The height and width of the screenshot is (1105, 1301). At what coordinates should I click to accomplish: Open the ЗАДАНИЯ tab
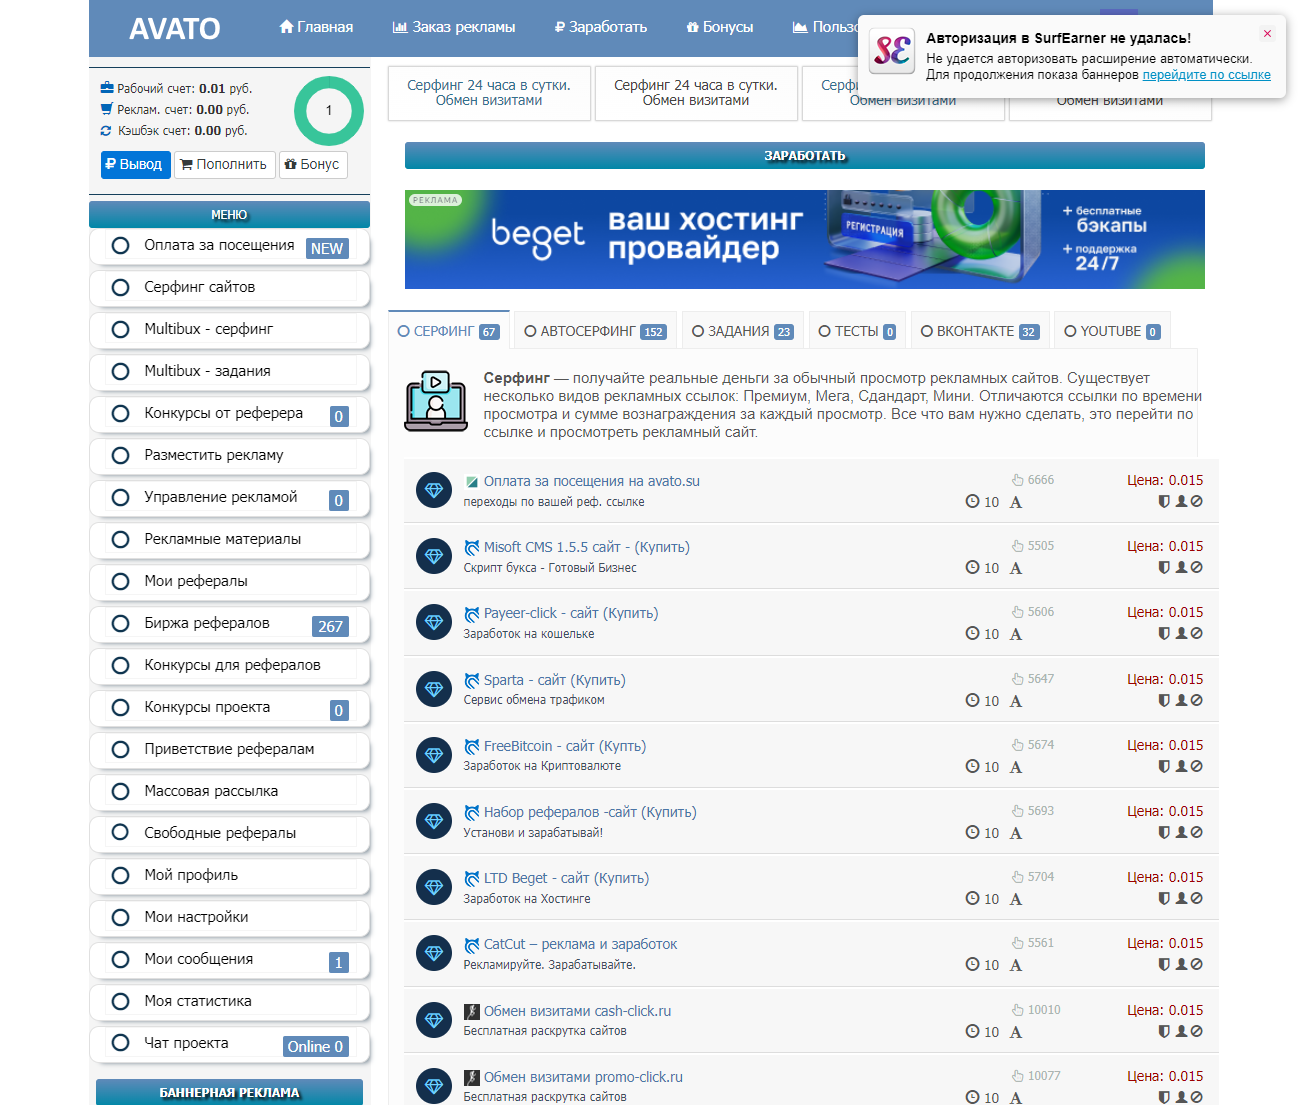click(742, 331)
